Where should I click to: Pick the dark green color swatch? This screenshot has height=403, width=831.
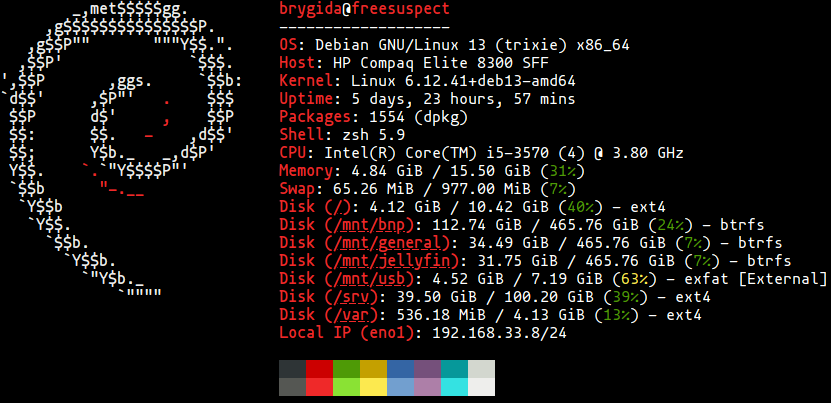tap(347, 369)
